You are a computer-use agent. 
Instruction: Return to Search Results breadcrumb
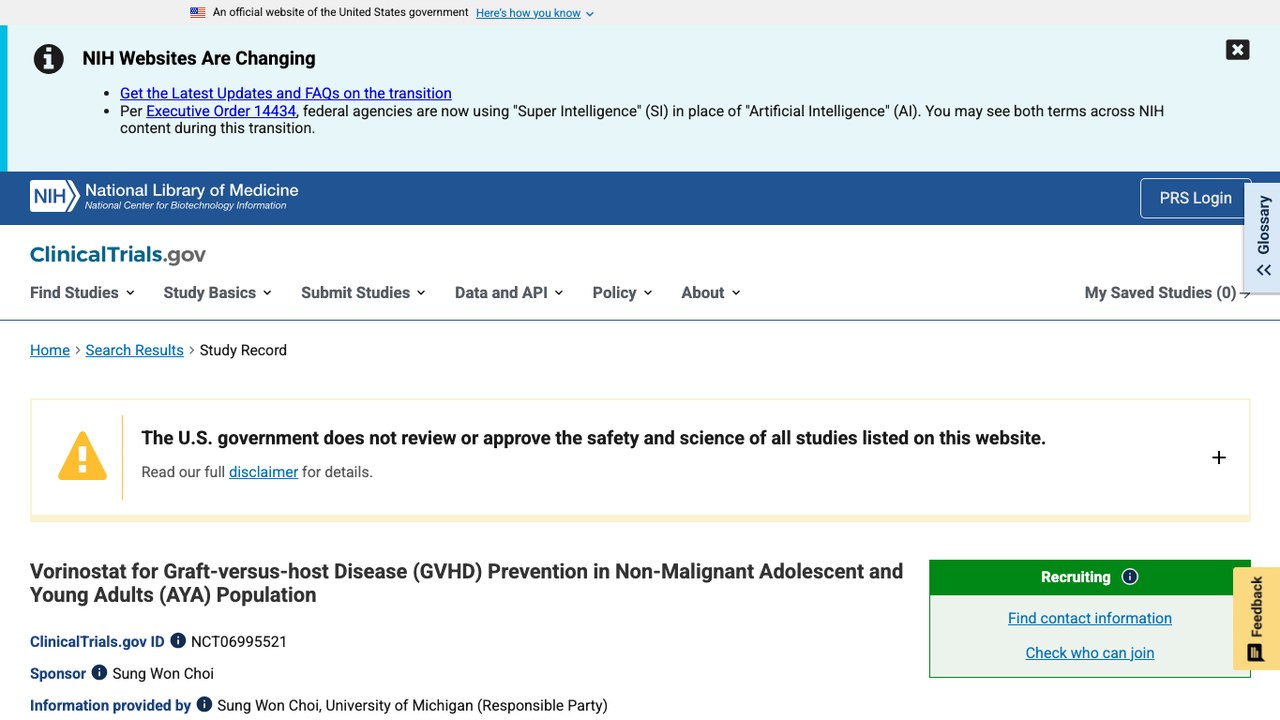click(135, 350)
